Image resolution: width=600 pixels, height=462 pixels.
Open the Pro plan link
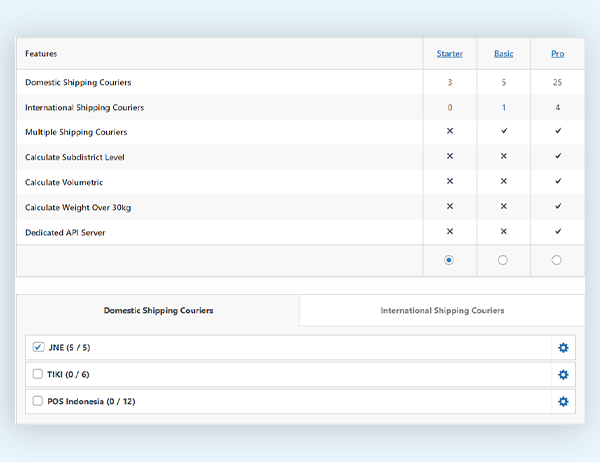[557, 54]
